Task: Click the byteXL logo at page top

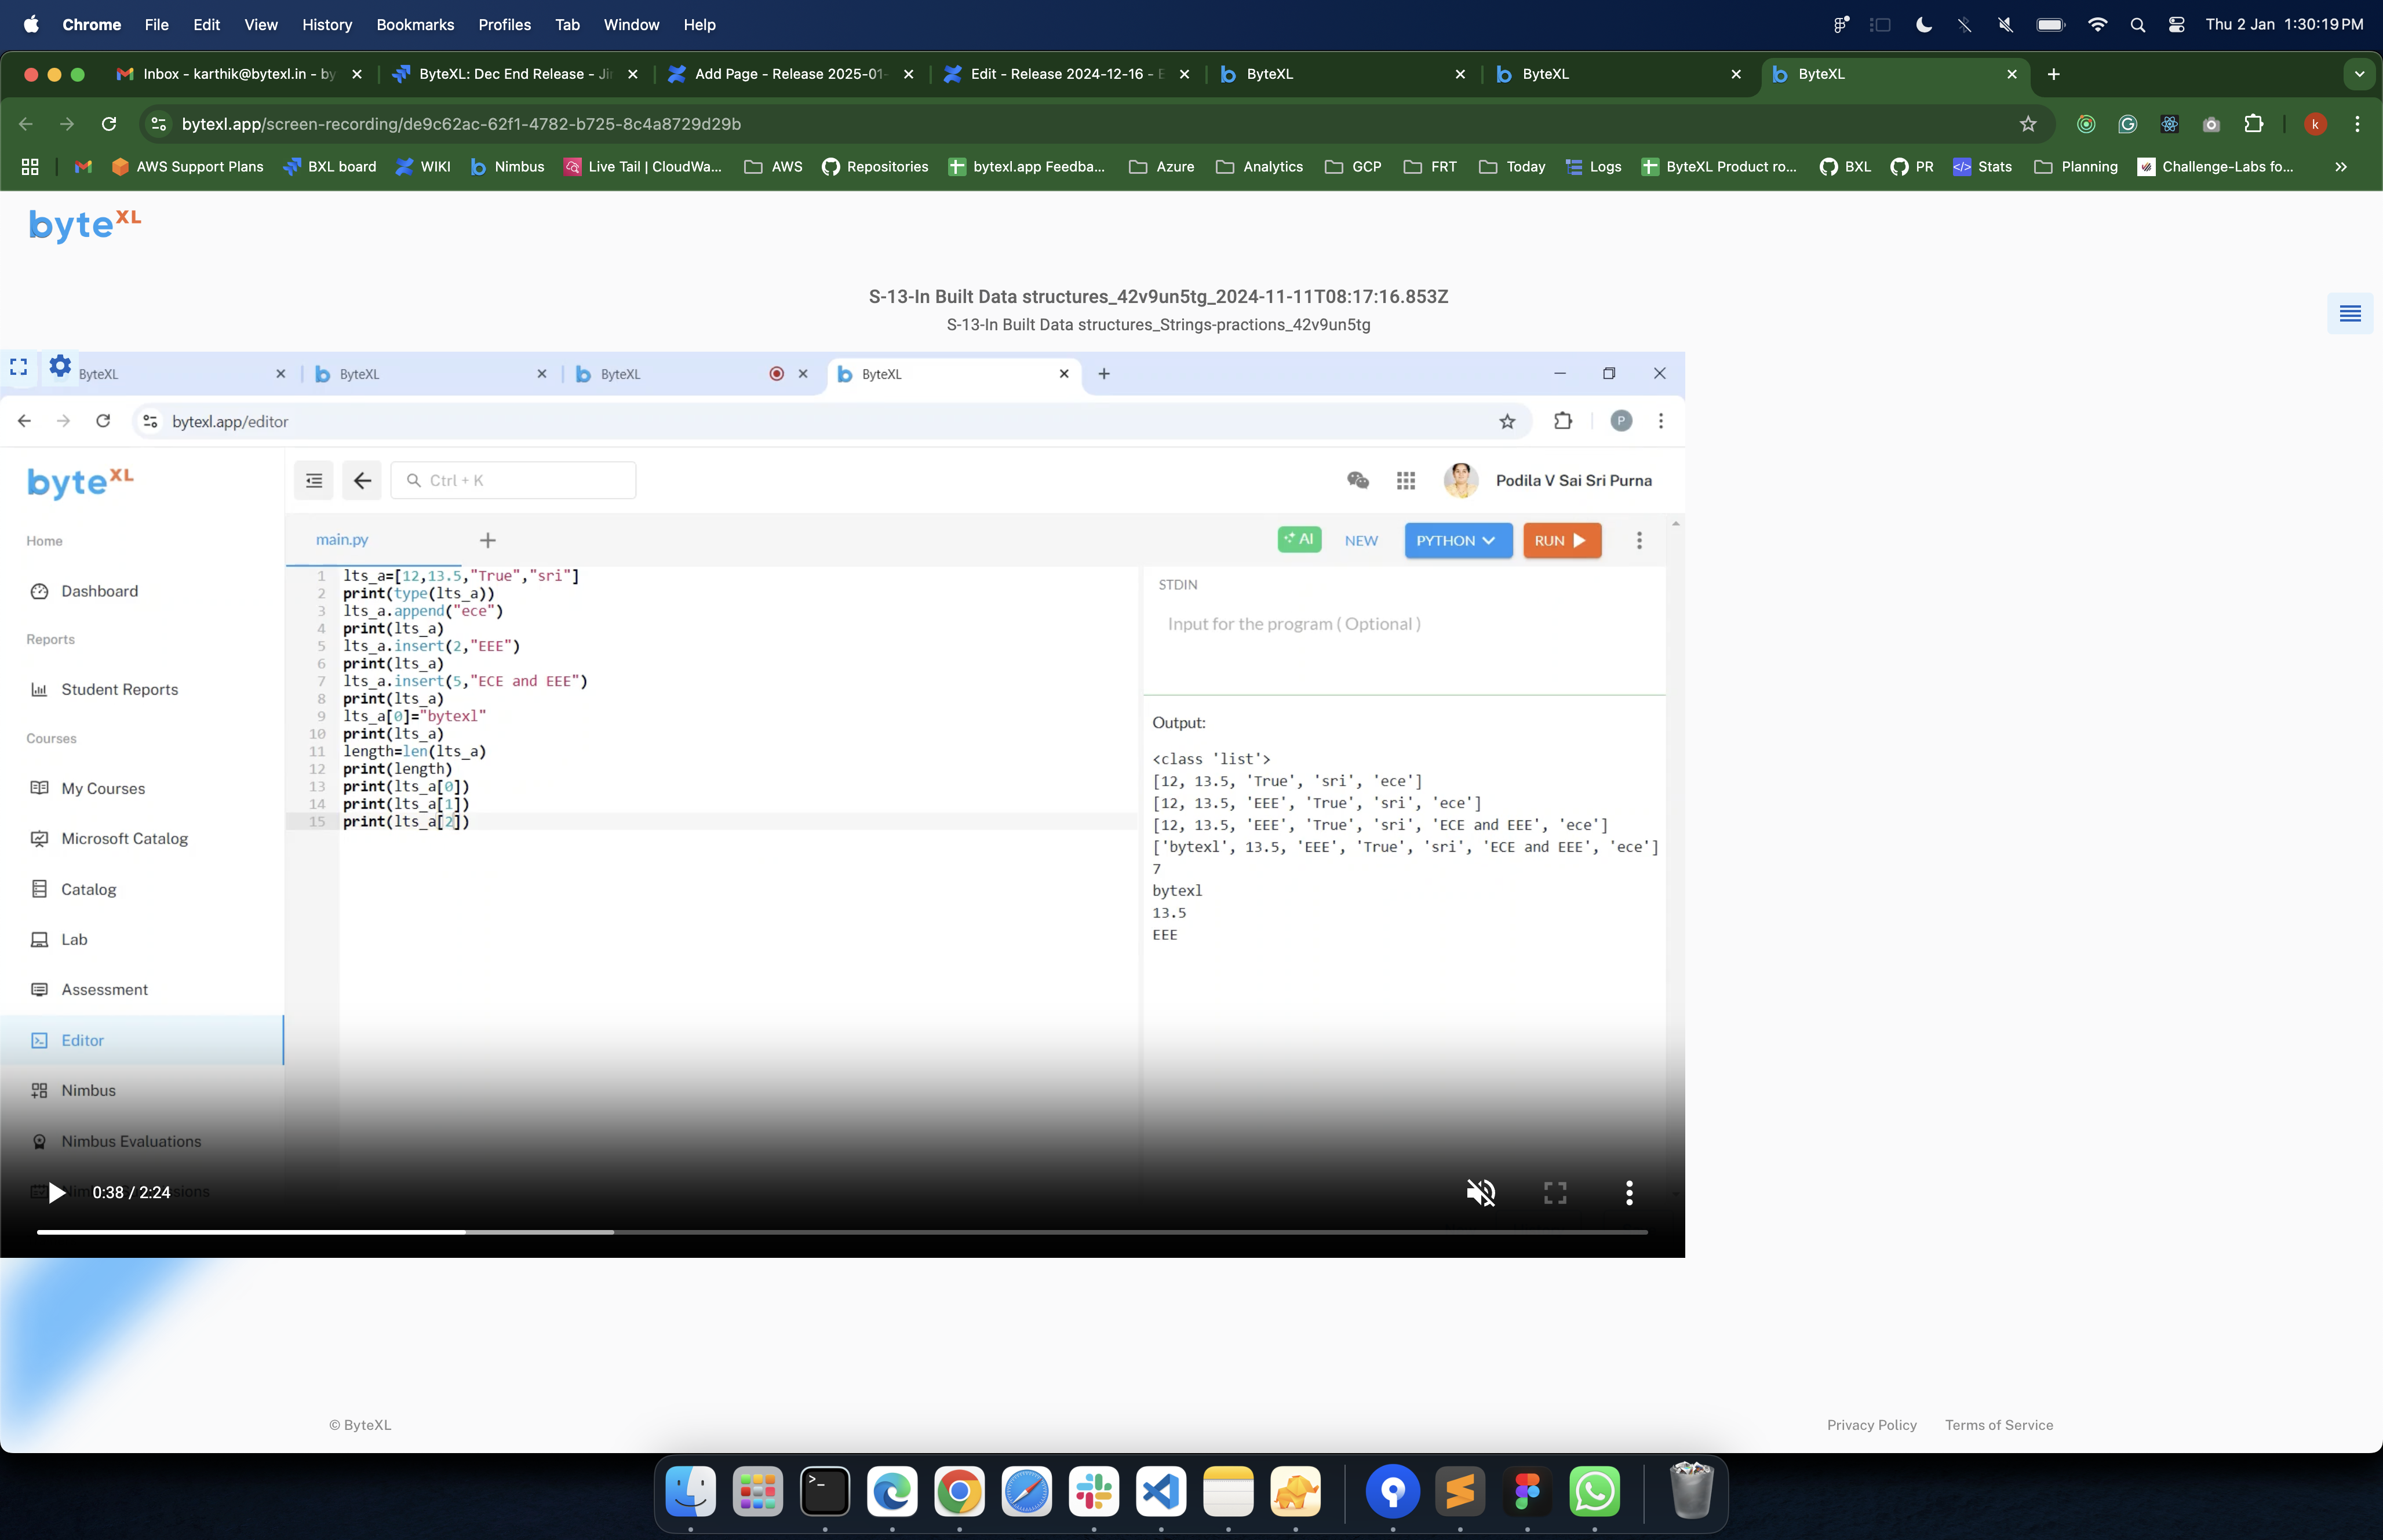Action: coord(85,225)
